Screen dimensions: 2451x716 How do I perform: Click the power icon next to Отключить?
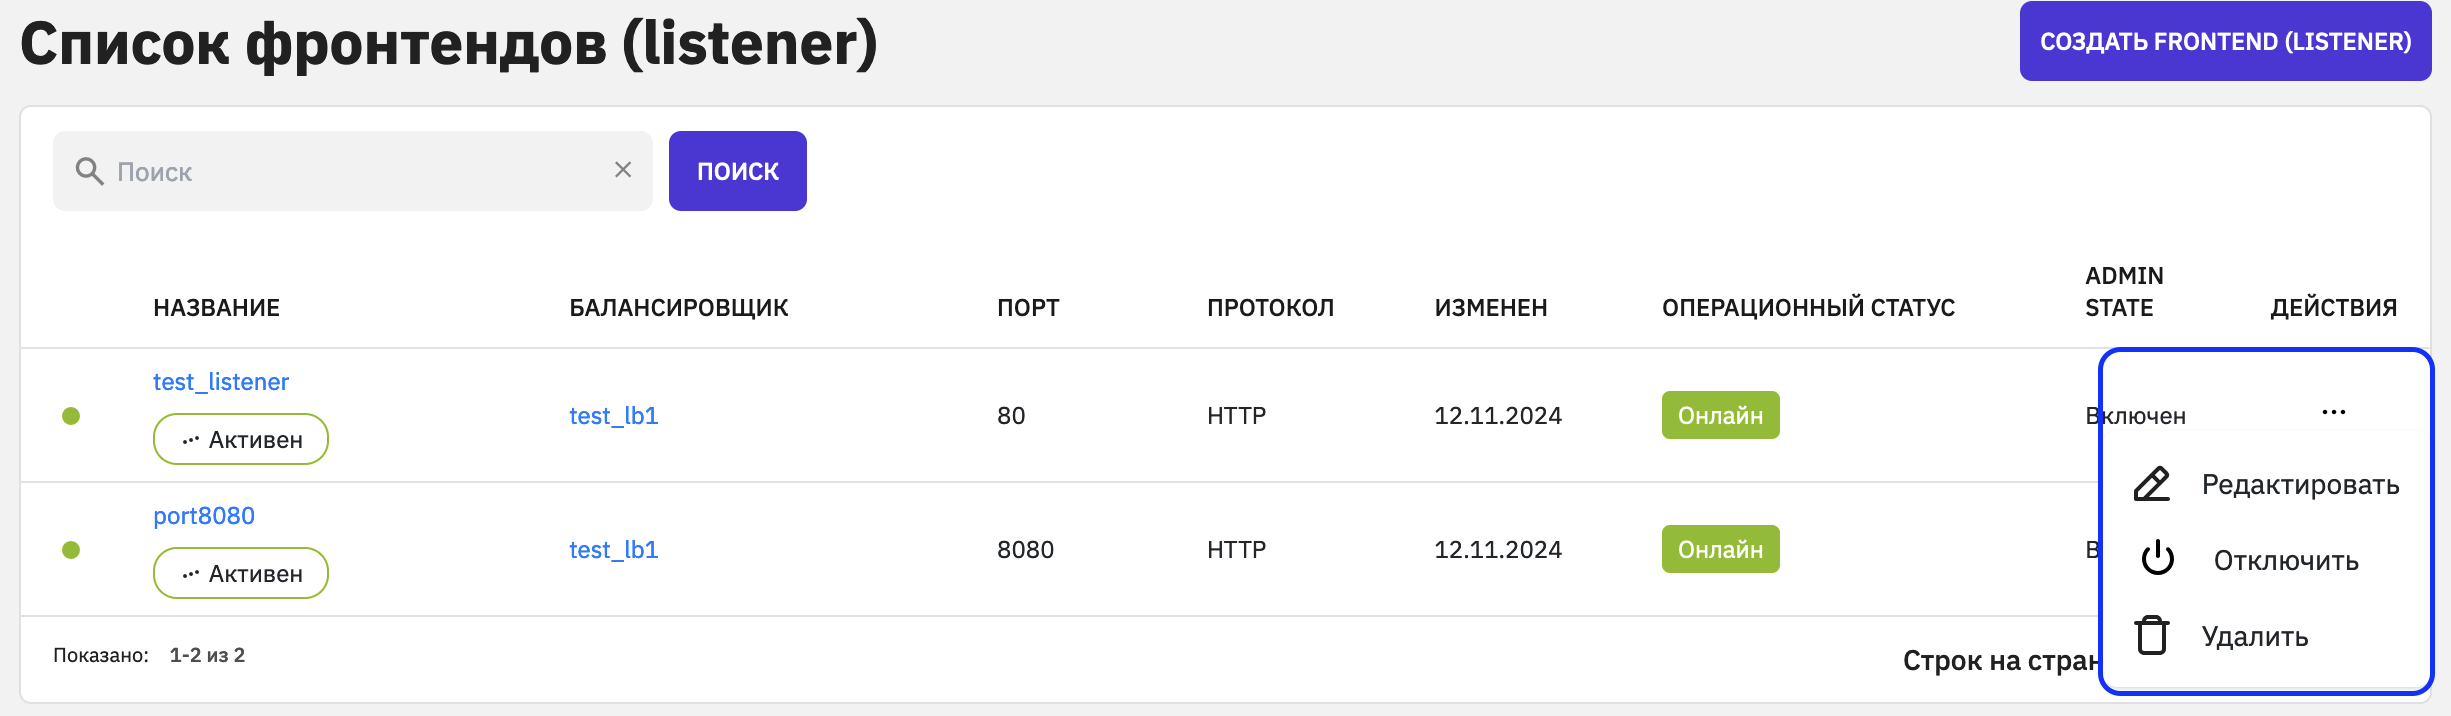click(2158, 558)
